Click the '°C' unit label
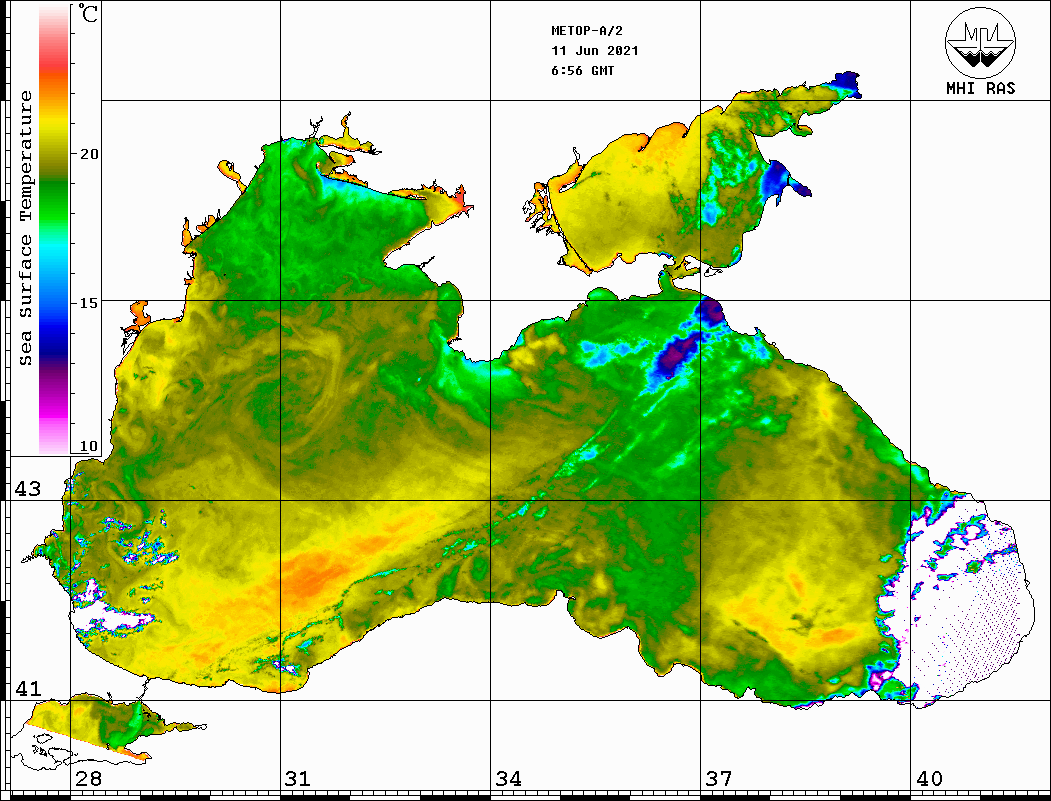The height and width of the screenshot is (801, 1051). click(x=88, y=13)
